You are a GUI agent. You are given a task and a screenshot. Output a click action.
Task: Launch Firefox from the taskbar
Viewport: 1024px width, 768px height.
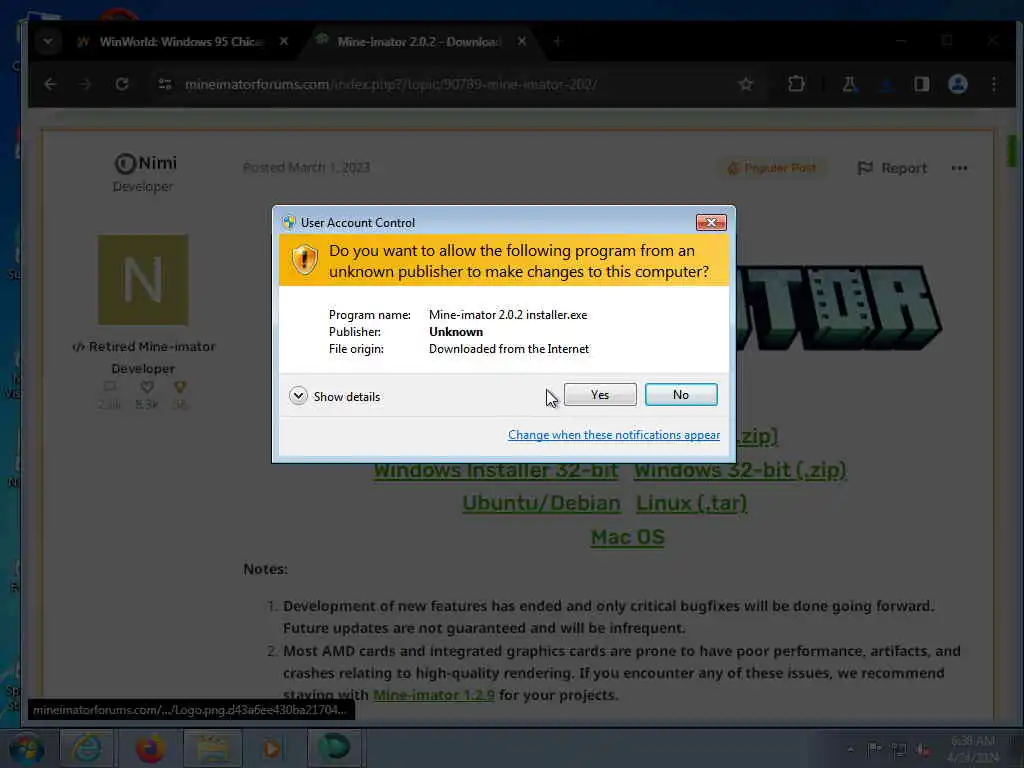(x=150, y=748)
